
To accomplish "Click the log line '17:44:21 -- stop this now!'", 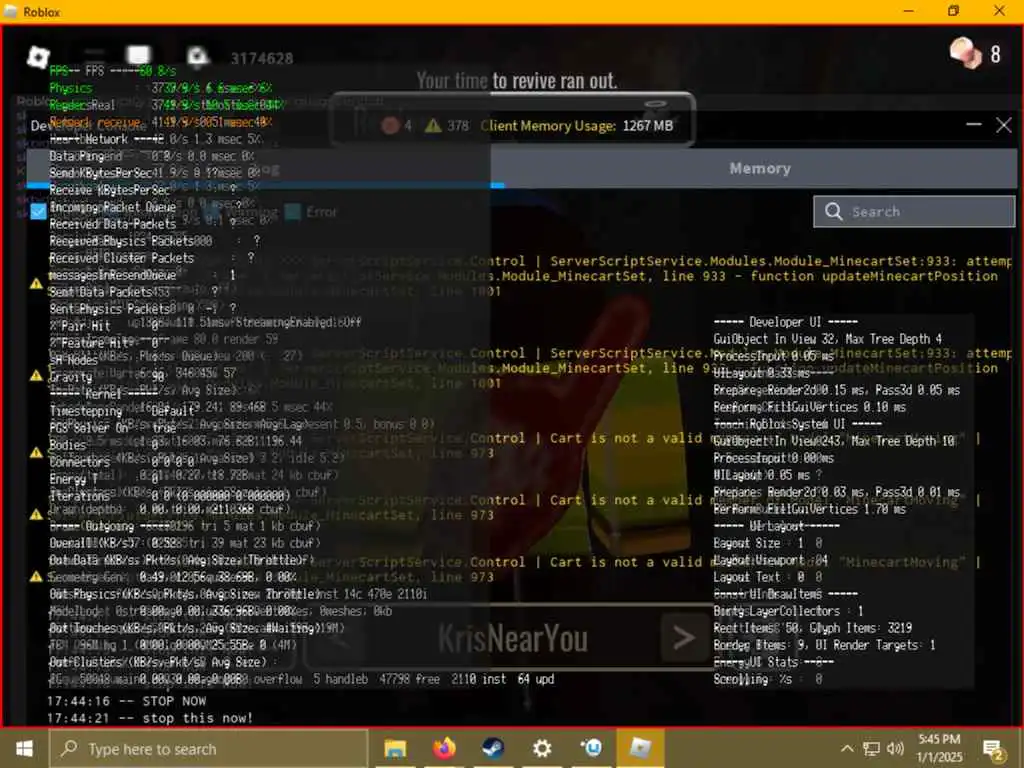I will coord(150,718).
